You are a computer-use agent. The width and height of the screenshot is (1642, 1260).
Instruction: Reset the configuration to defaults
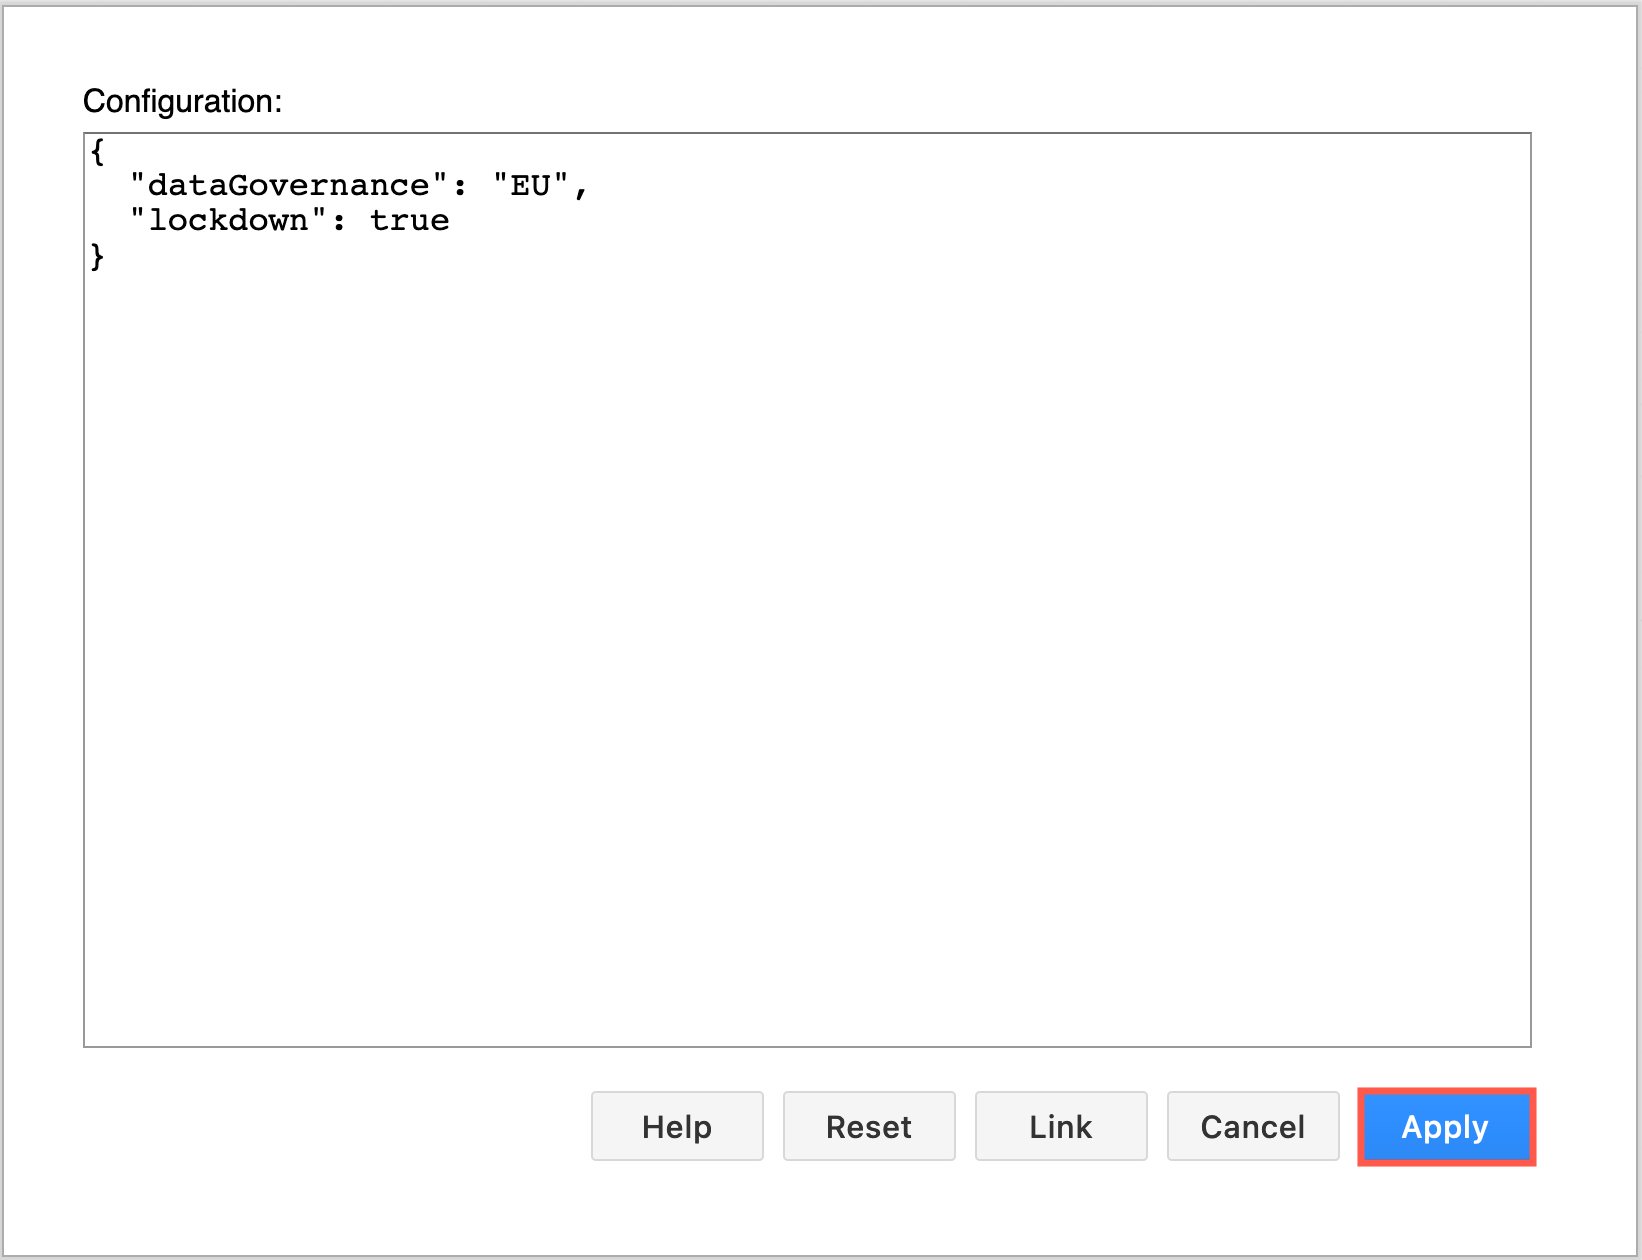[868, 1126]
